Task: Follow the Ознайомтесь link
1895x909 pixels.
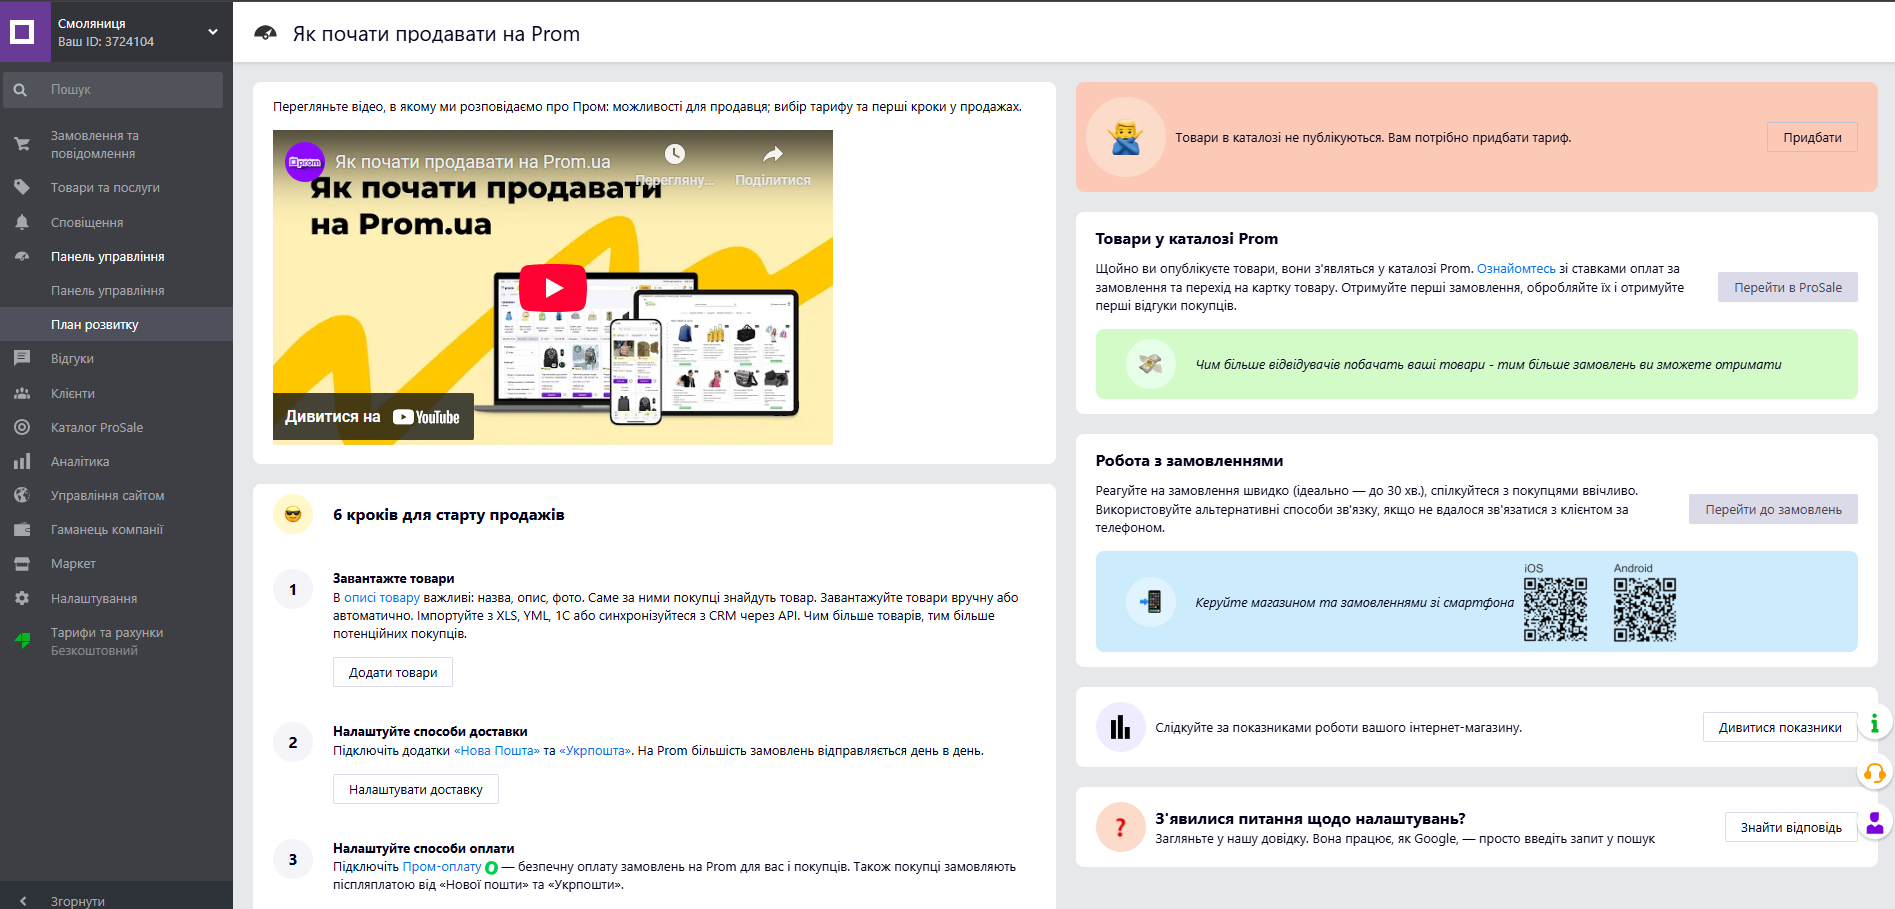Action: tap(1516, 269)
